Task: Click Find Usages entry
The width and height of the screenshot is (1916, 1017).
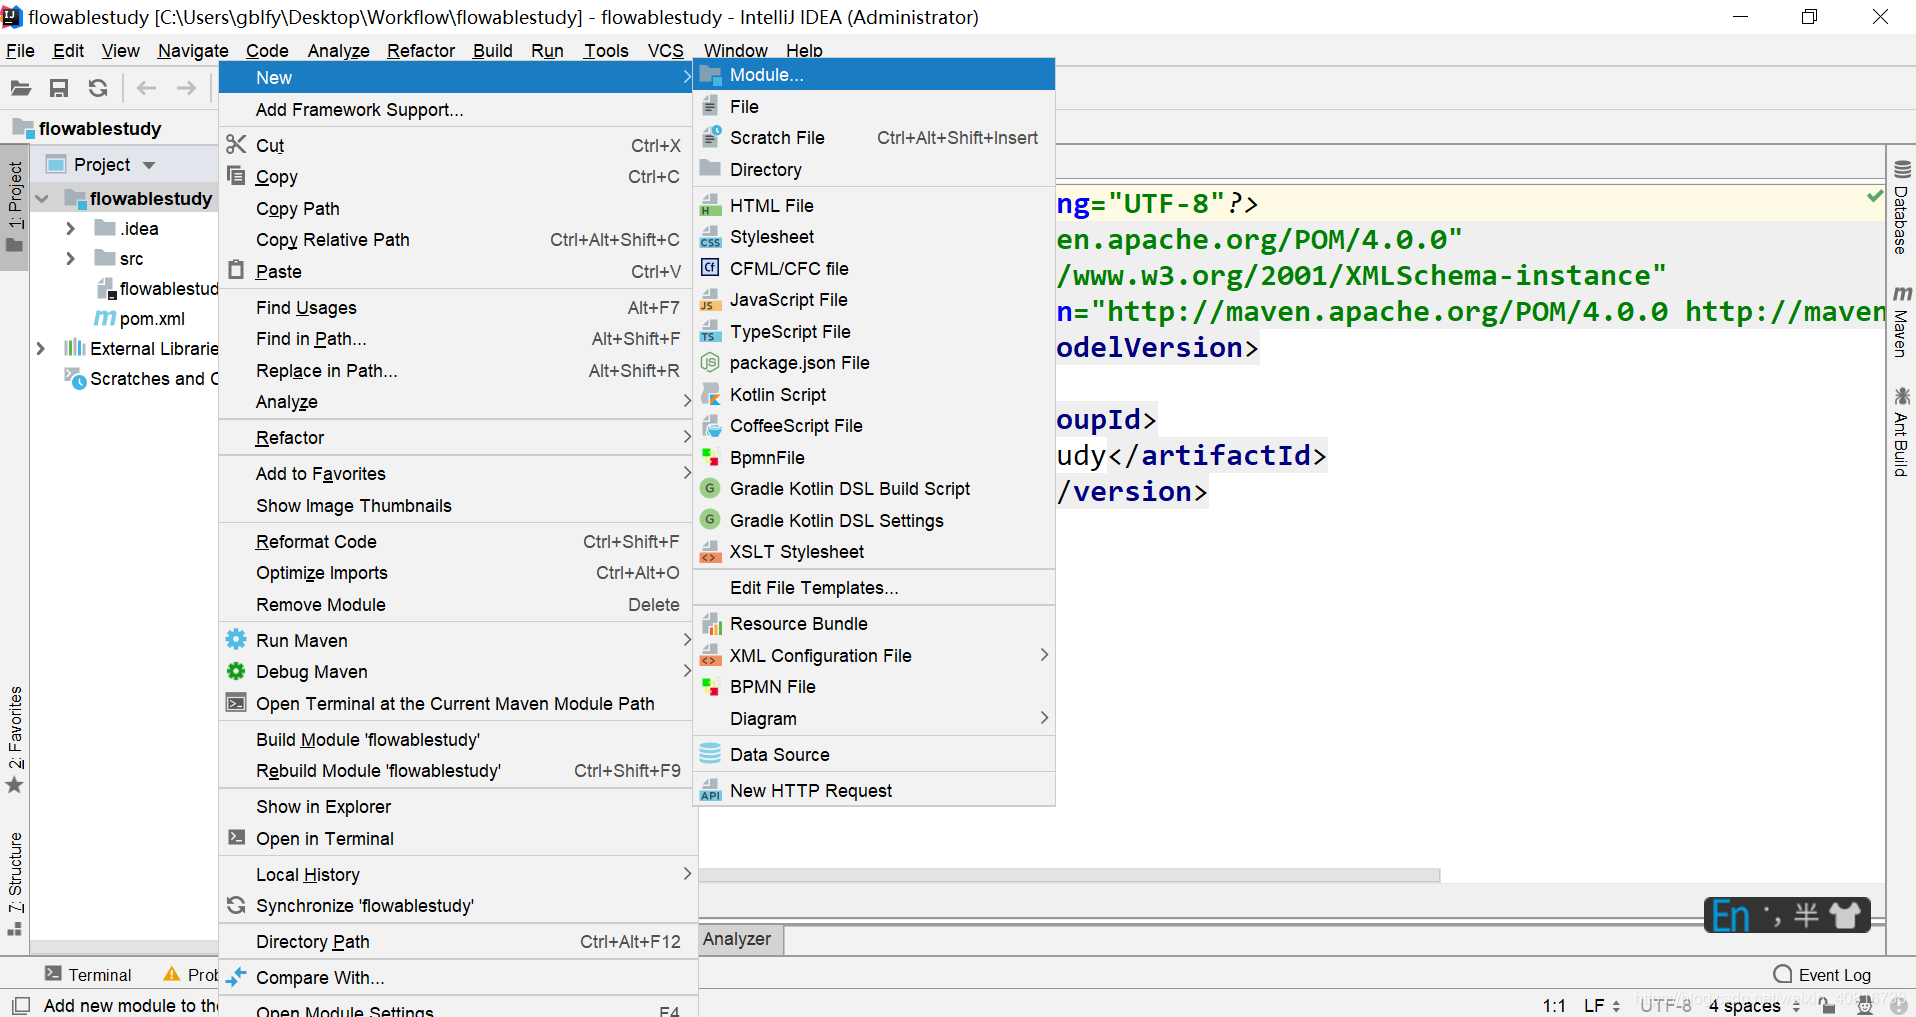Action: [458, 308]
